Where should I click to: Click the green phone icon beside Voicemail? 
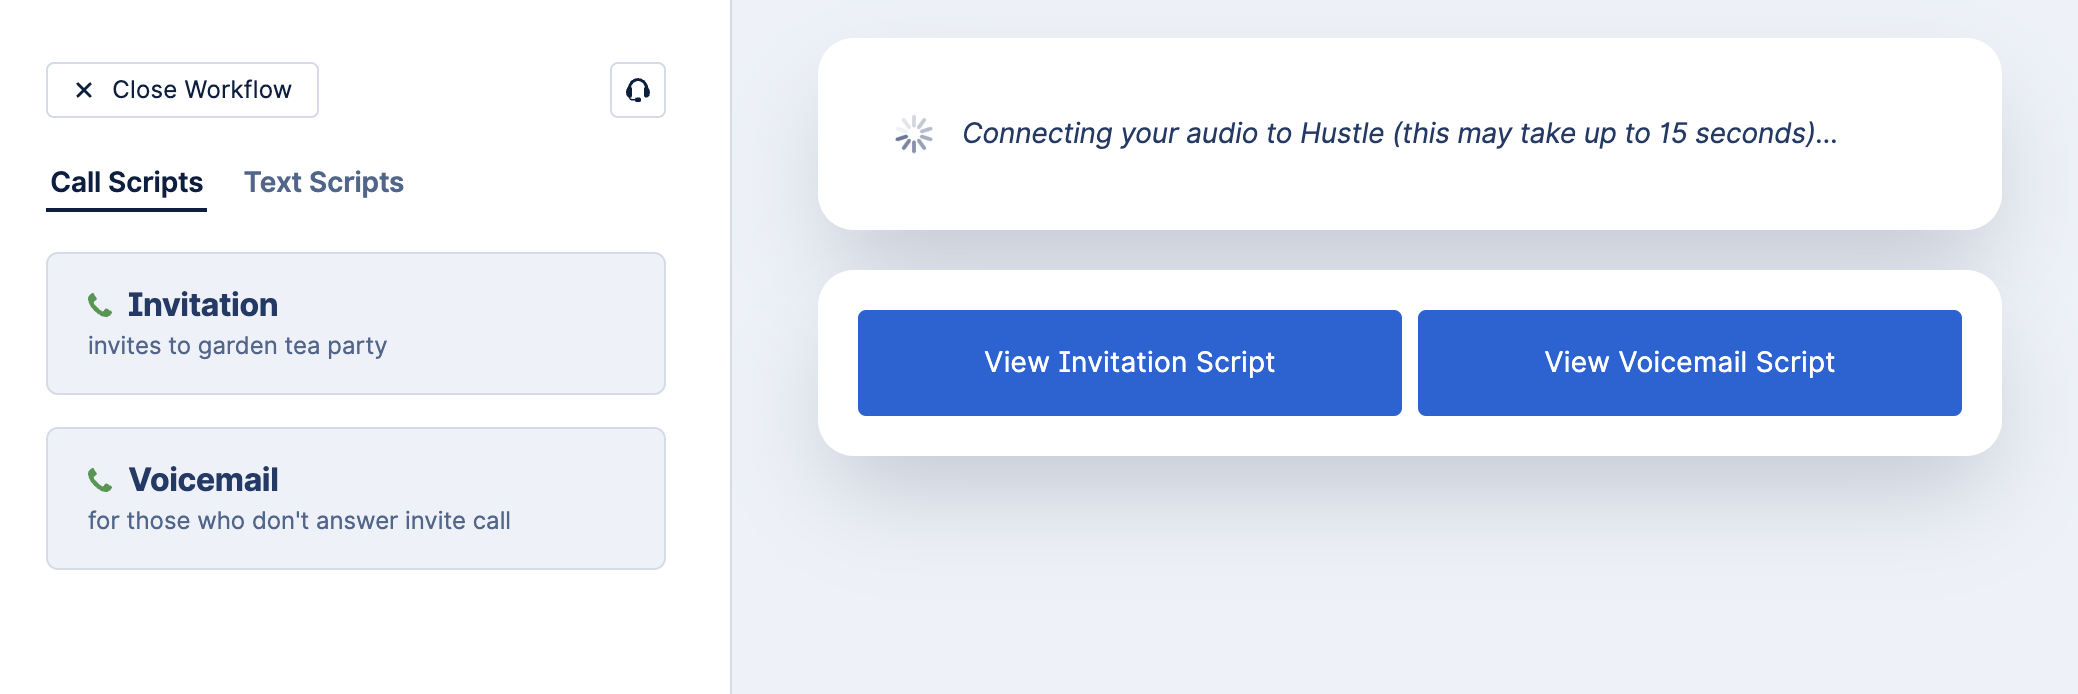[100, 480]
